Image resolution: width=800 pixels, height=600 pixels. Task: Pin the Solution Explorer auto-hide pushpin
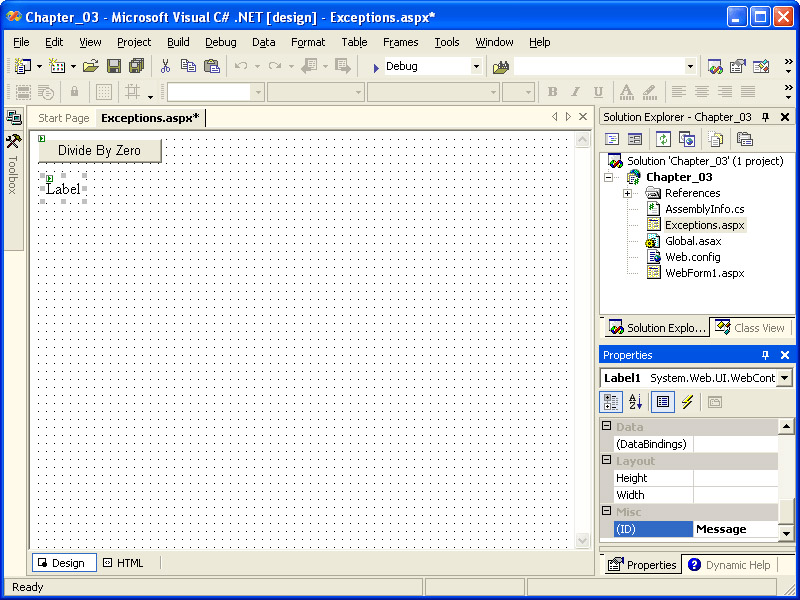766,117
